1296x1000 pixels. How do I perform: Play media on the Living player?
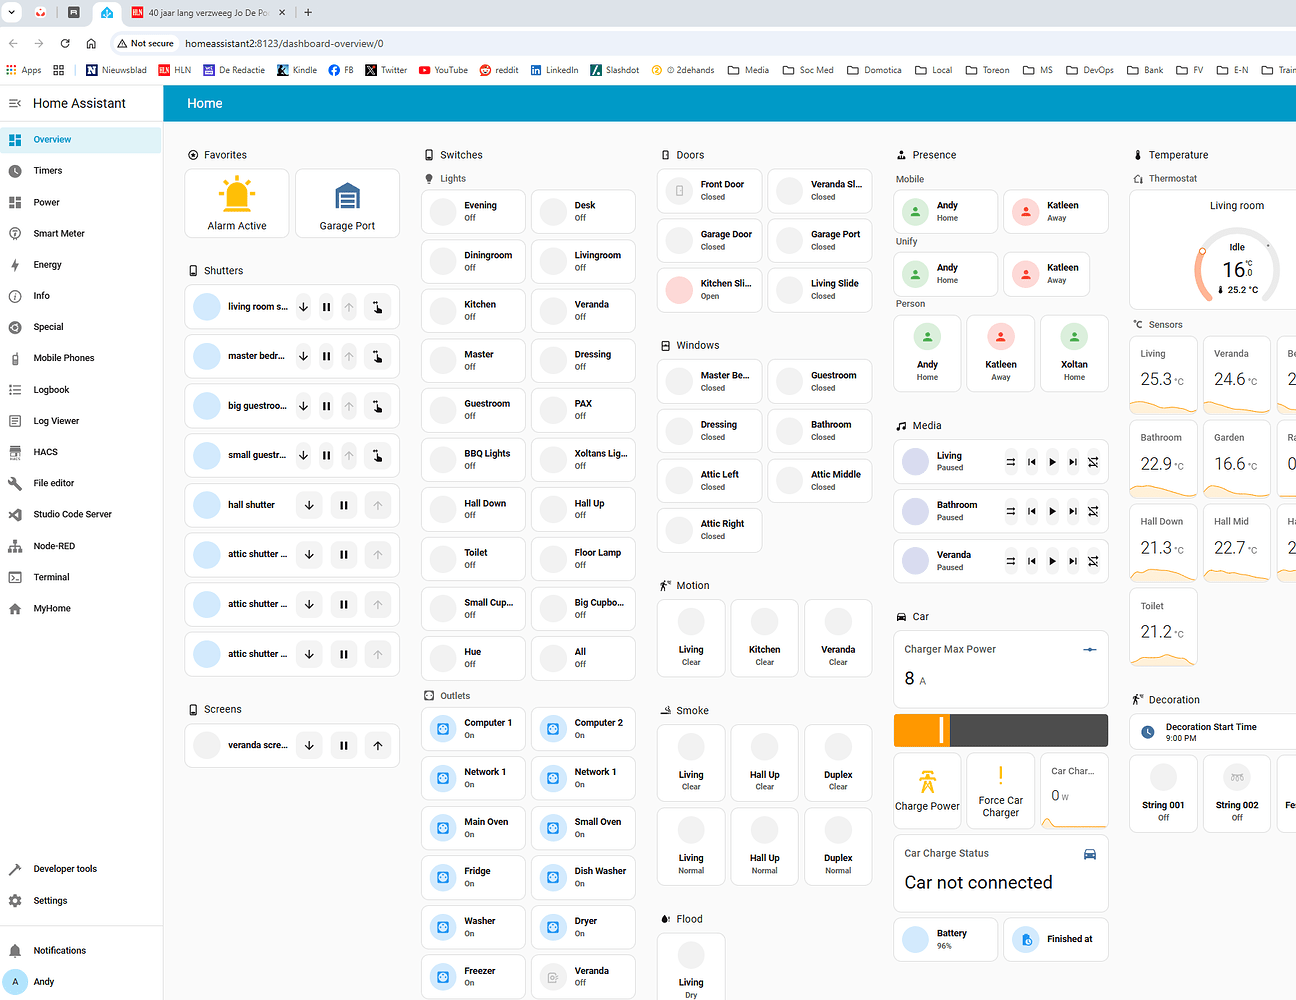(x=1052, y=462)
